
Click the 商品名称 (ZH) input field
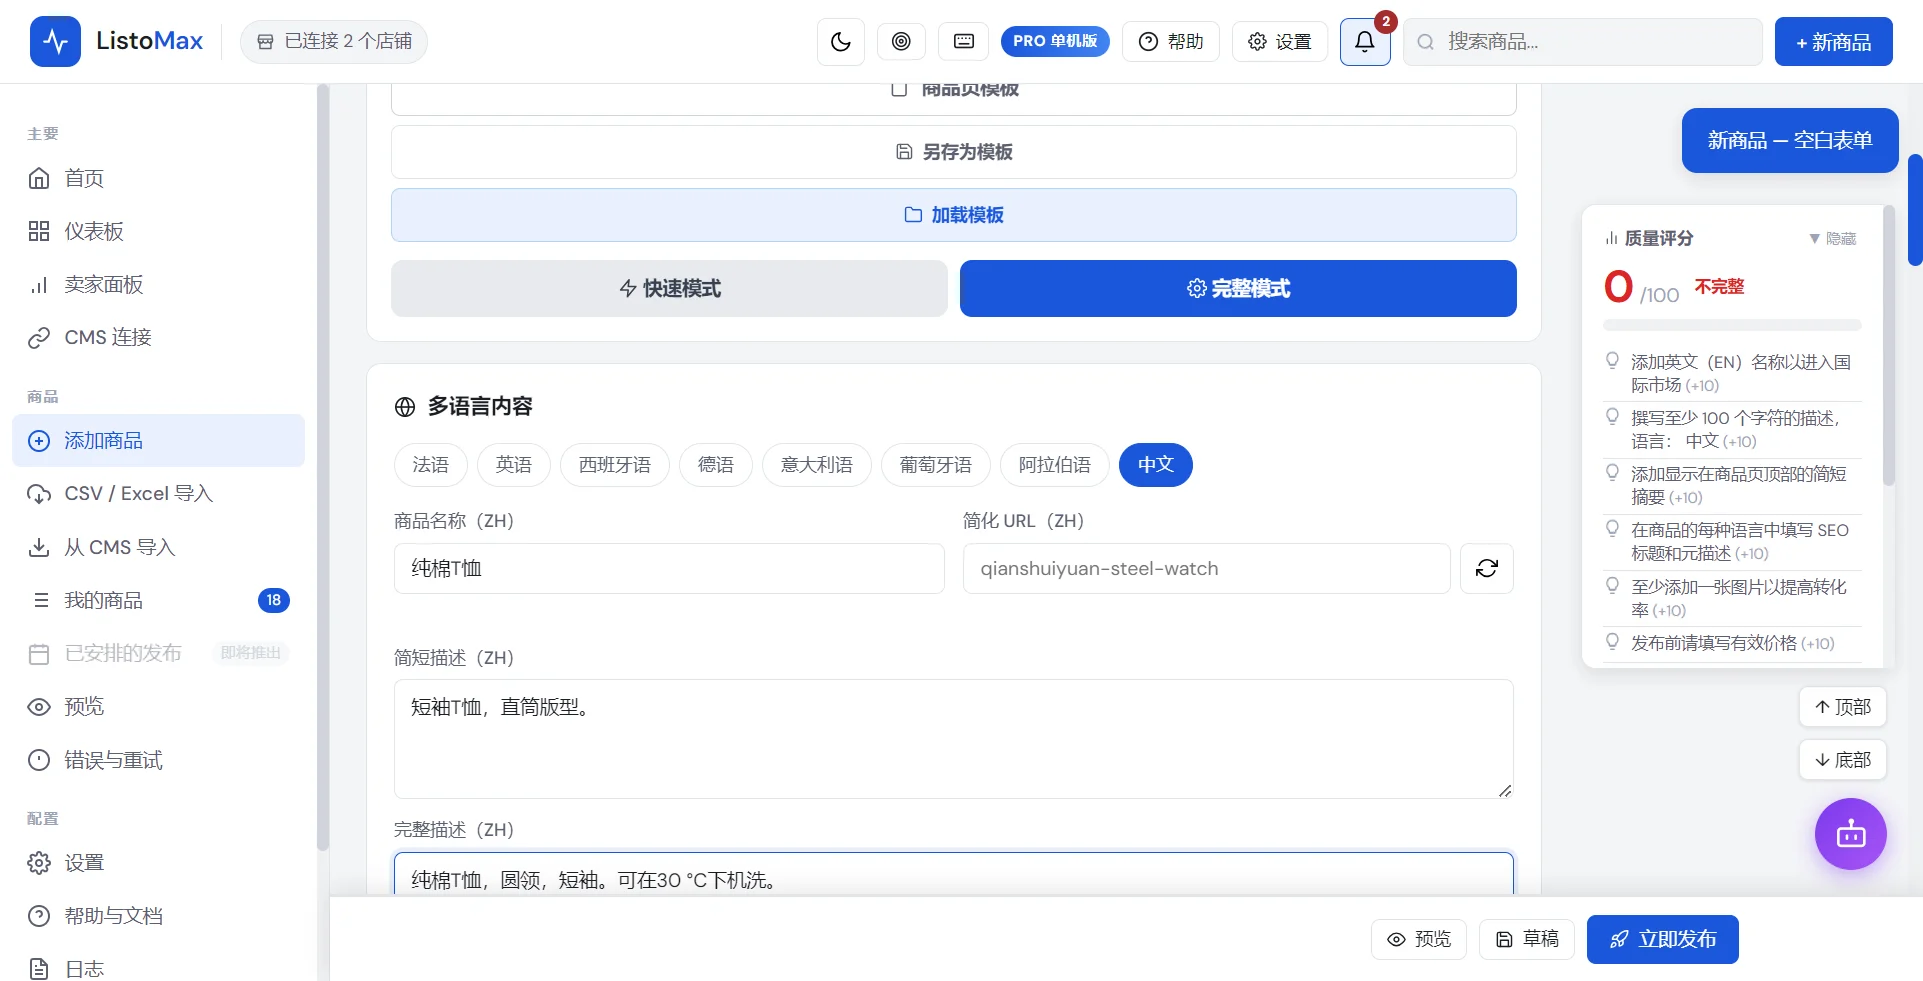669,568
